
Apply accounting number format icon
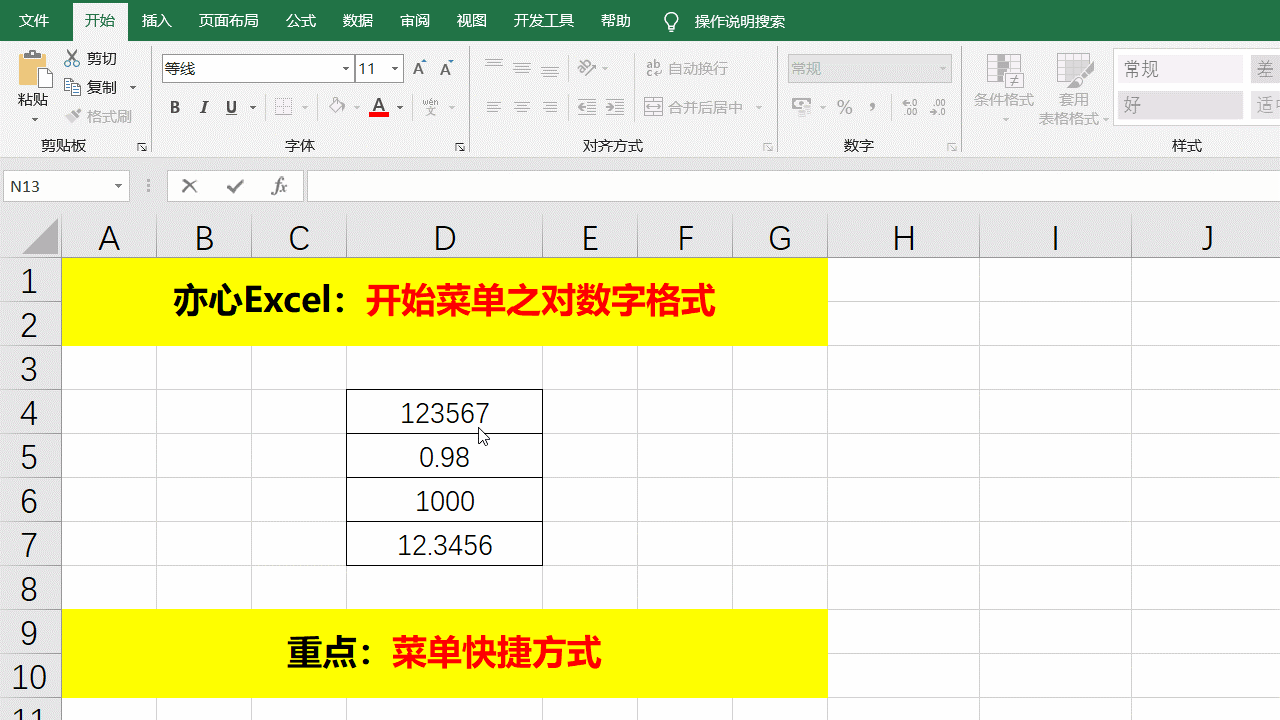(x=801, y=107)
